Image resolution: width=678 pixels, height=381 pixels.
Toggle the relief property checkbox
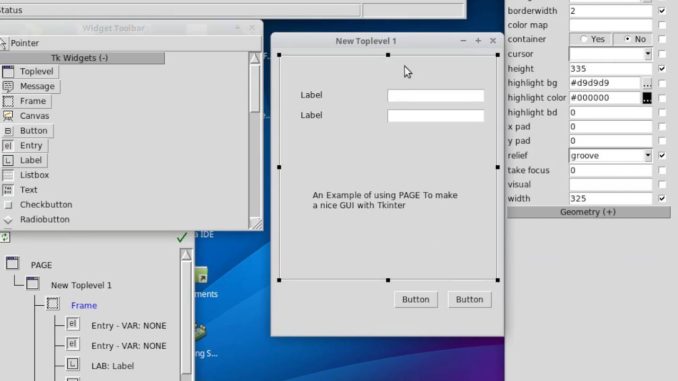pos(662,155)
